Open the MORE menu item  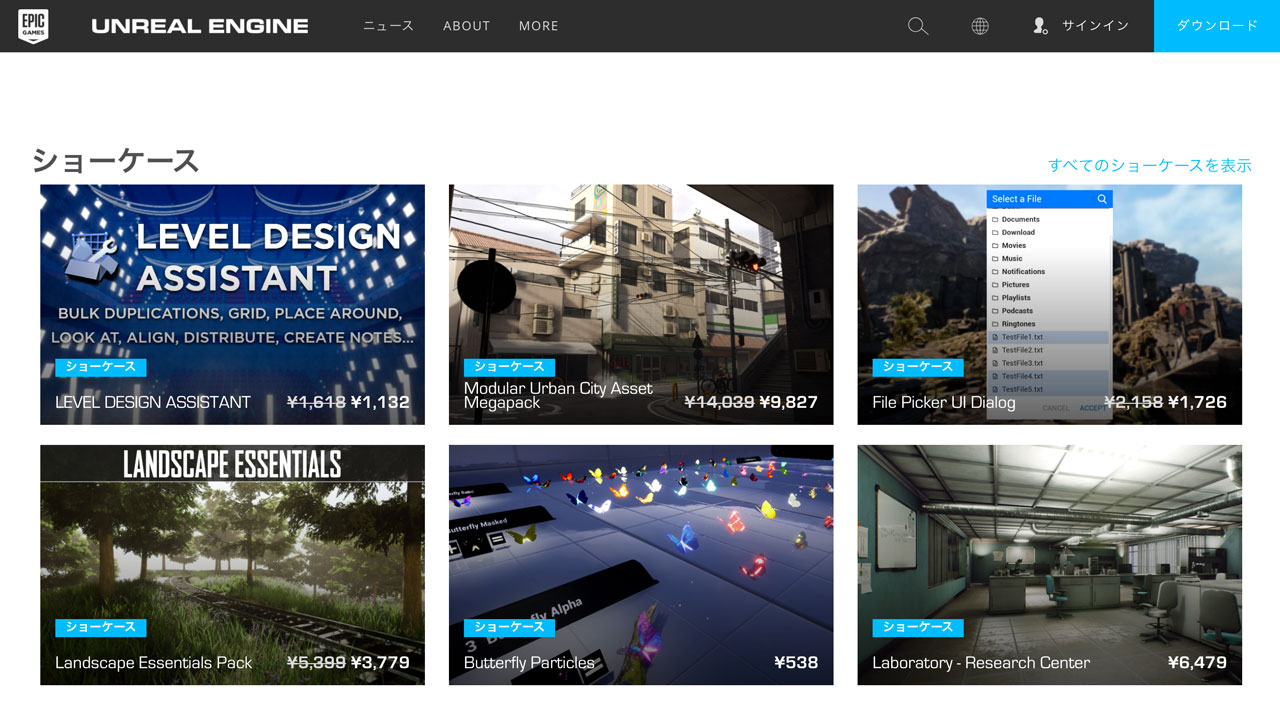pos(539,26)
